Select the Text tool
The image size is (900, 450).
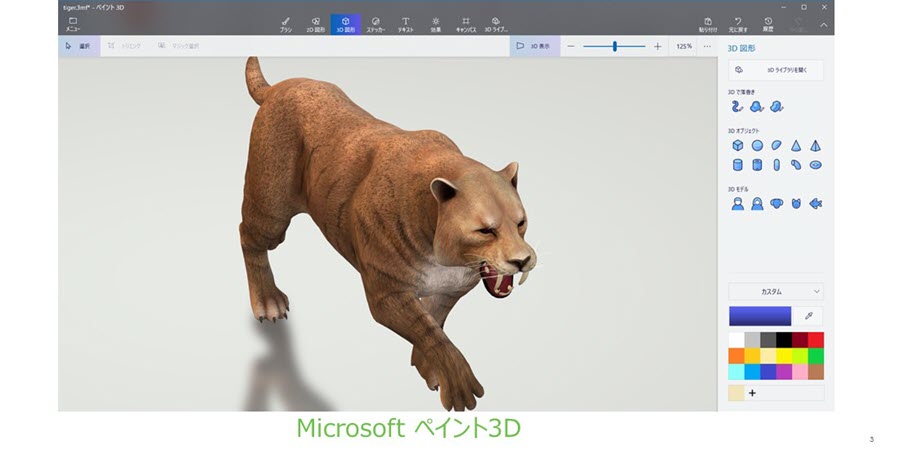coord(405,23)
